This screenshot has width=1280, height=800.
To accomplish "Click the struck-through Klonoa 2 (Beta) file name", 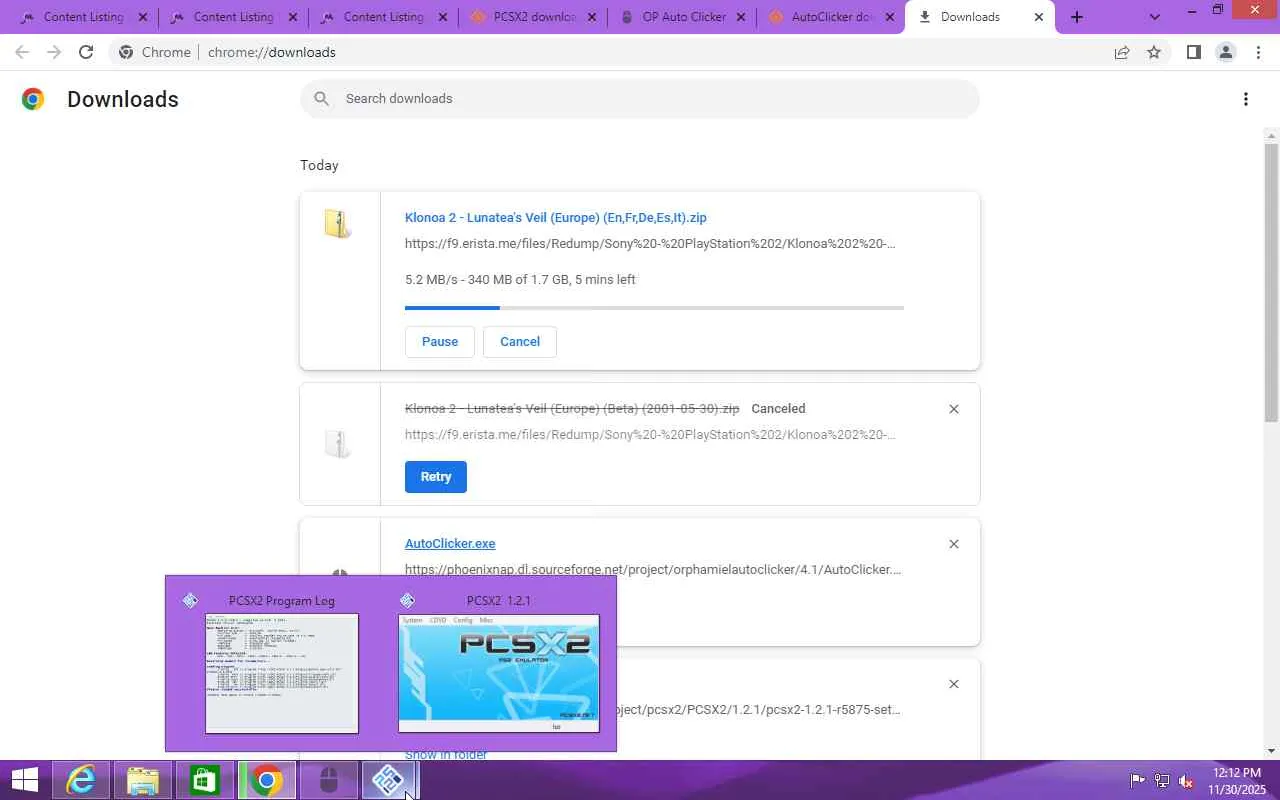I will (572, 409).
